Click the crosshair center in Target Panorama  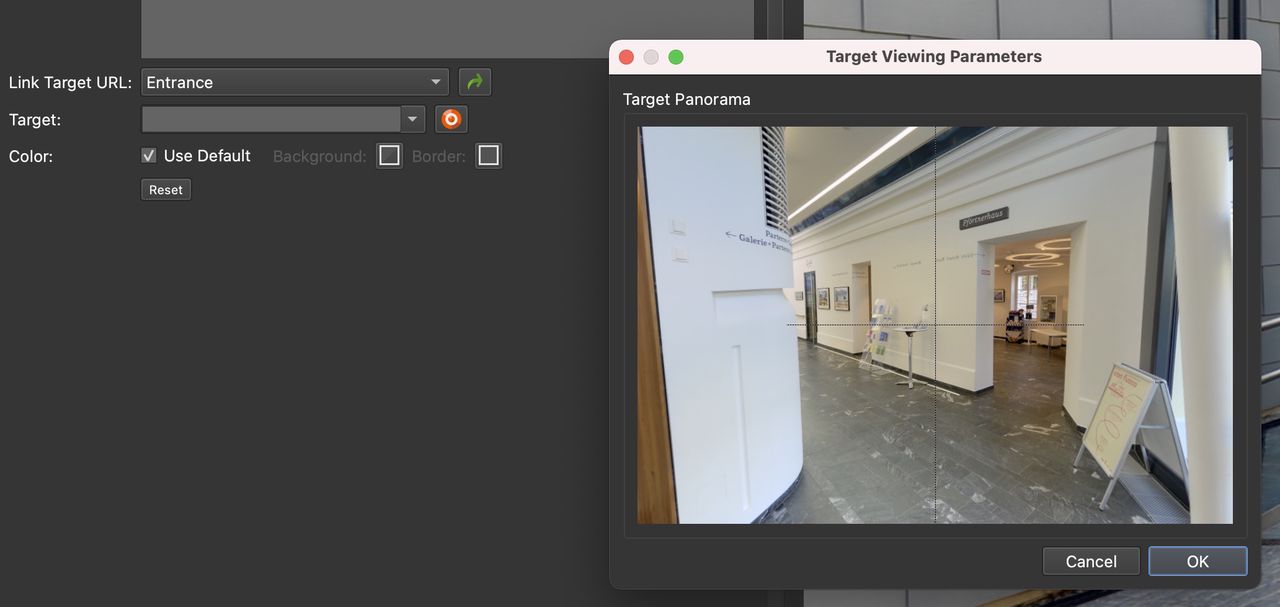934,325
